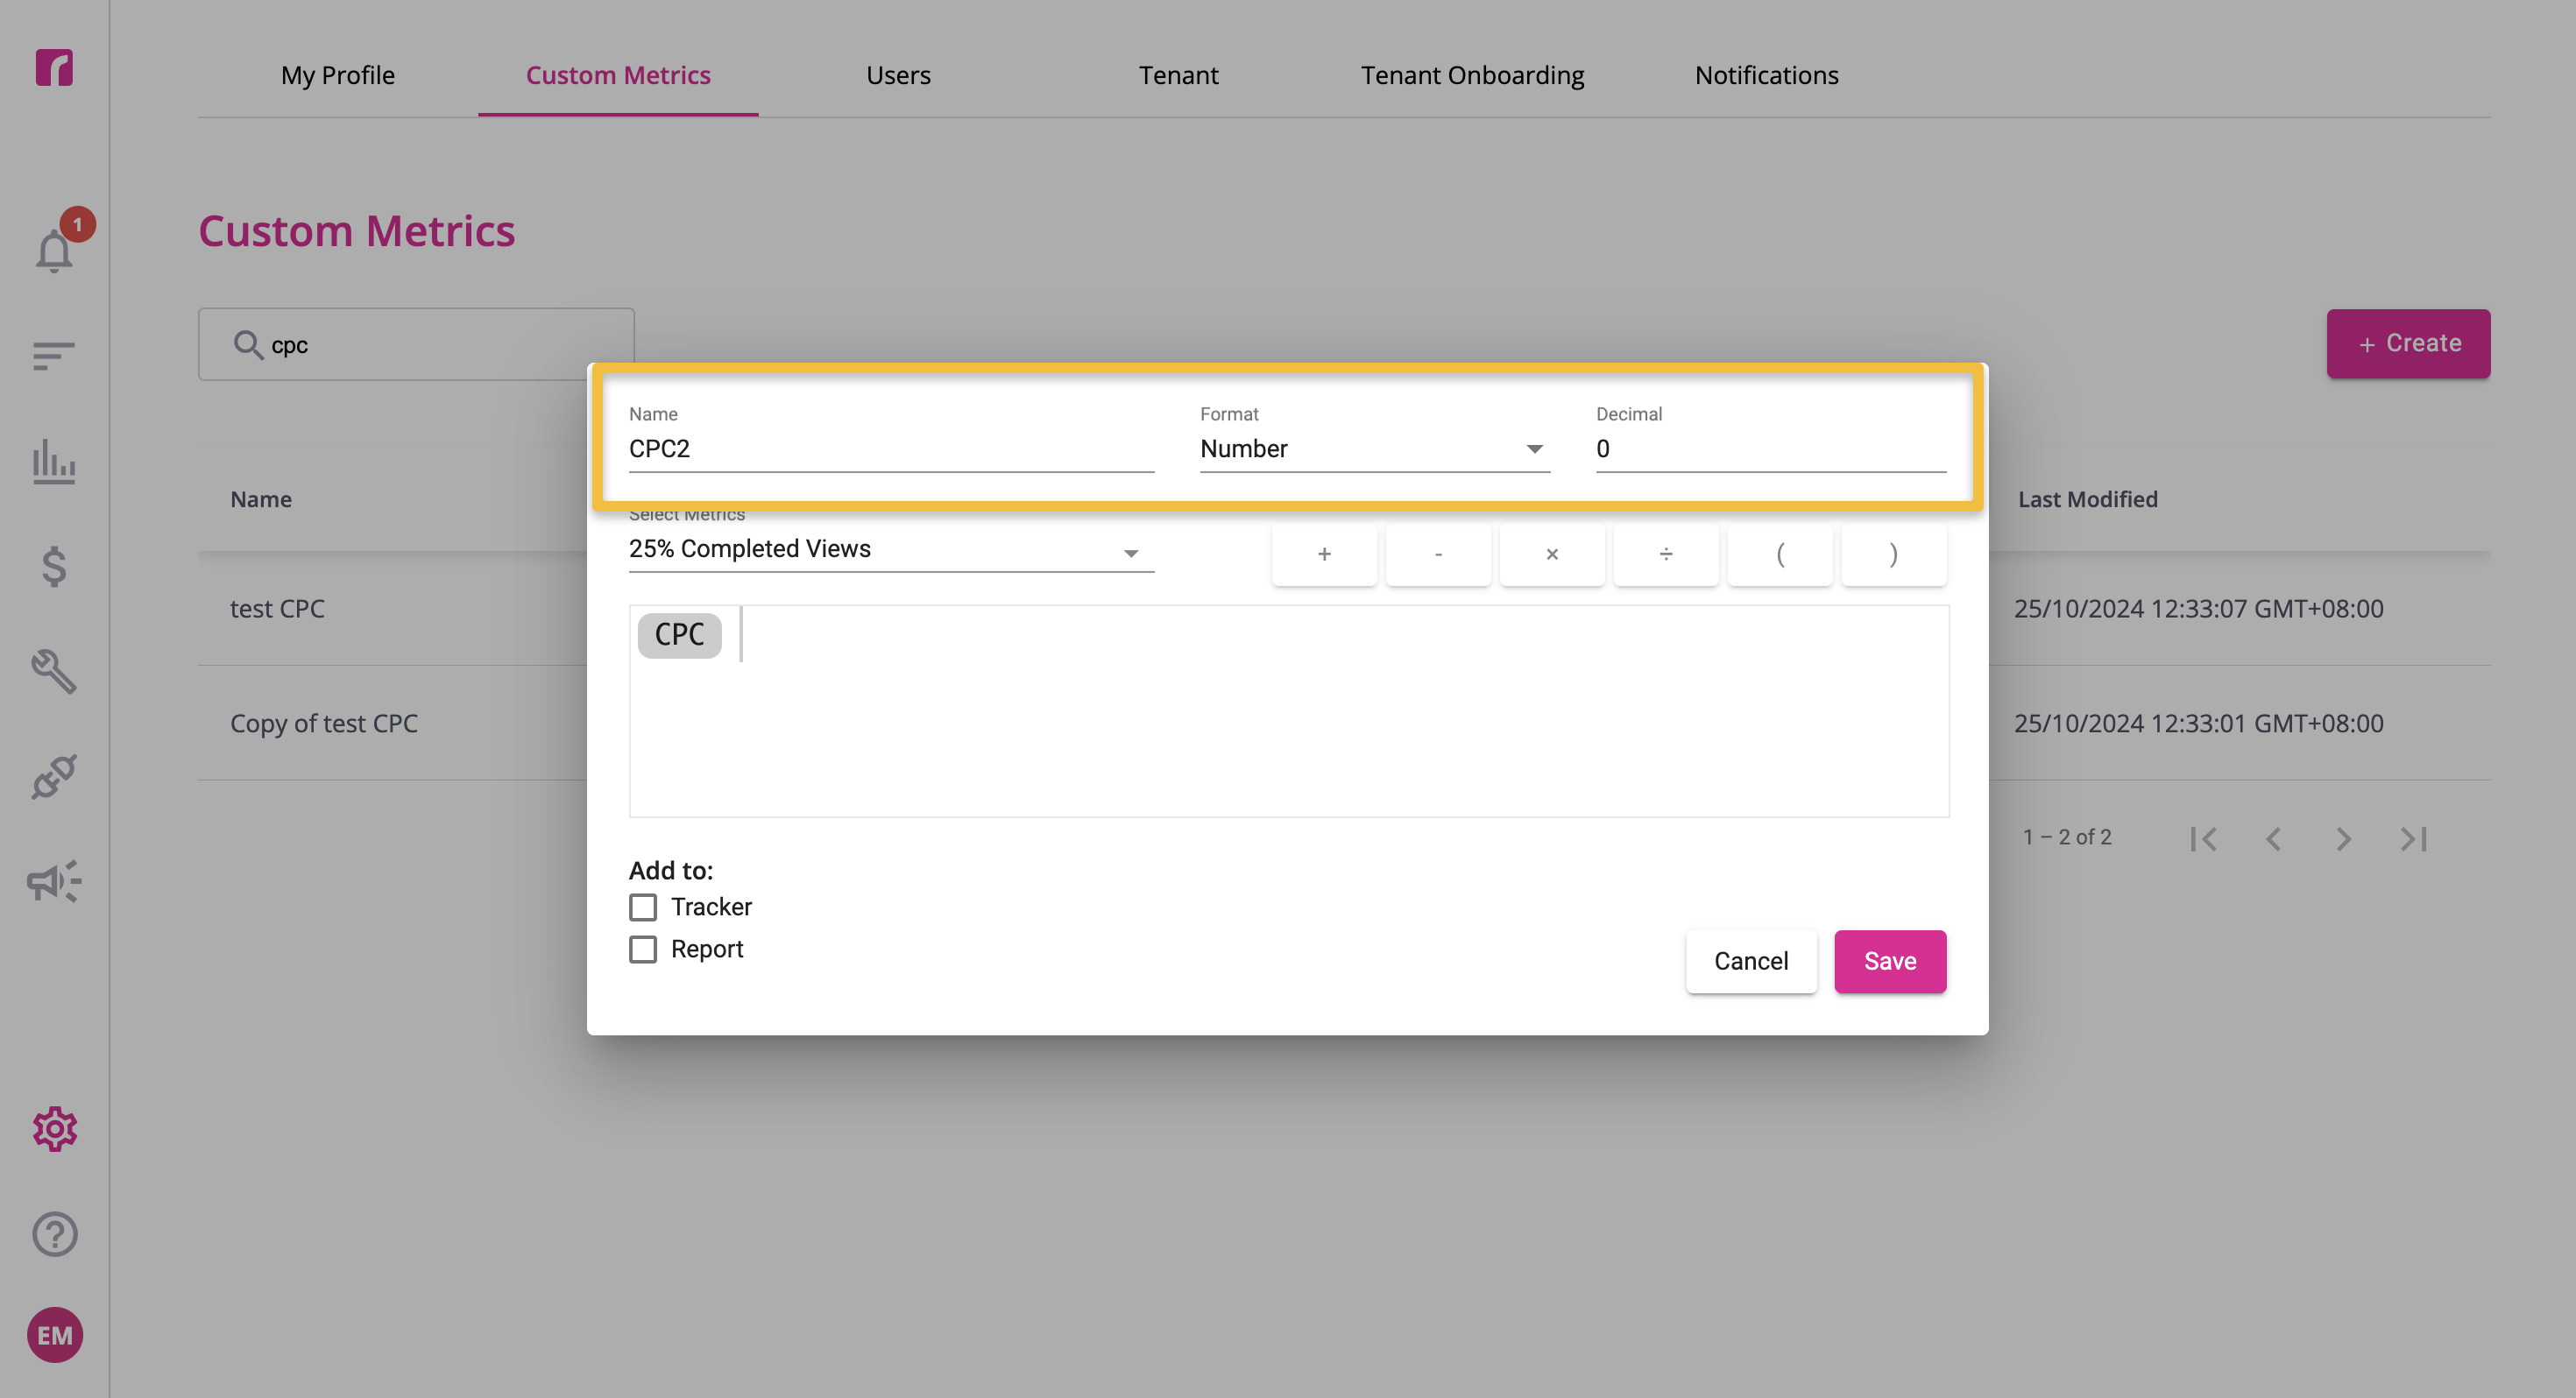Switch to the Users tab

click(898, 75)
